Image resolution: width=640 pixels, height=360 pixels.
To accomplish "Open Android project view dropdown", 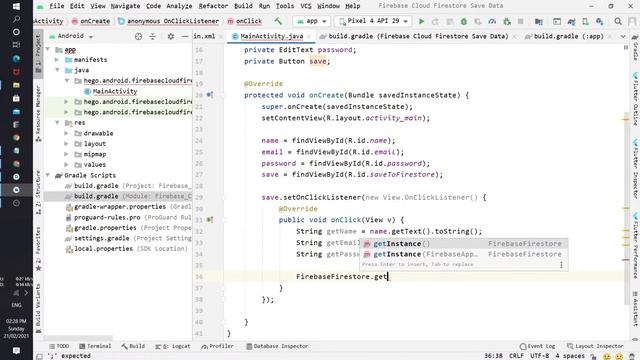I will 71,36.
